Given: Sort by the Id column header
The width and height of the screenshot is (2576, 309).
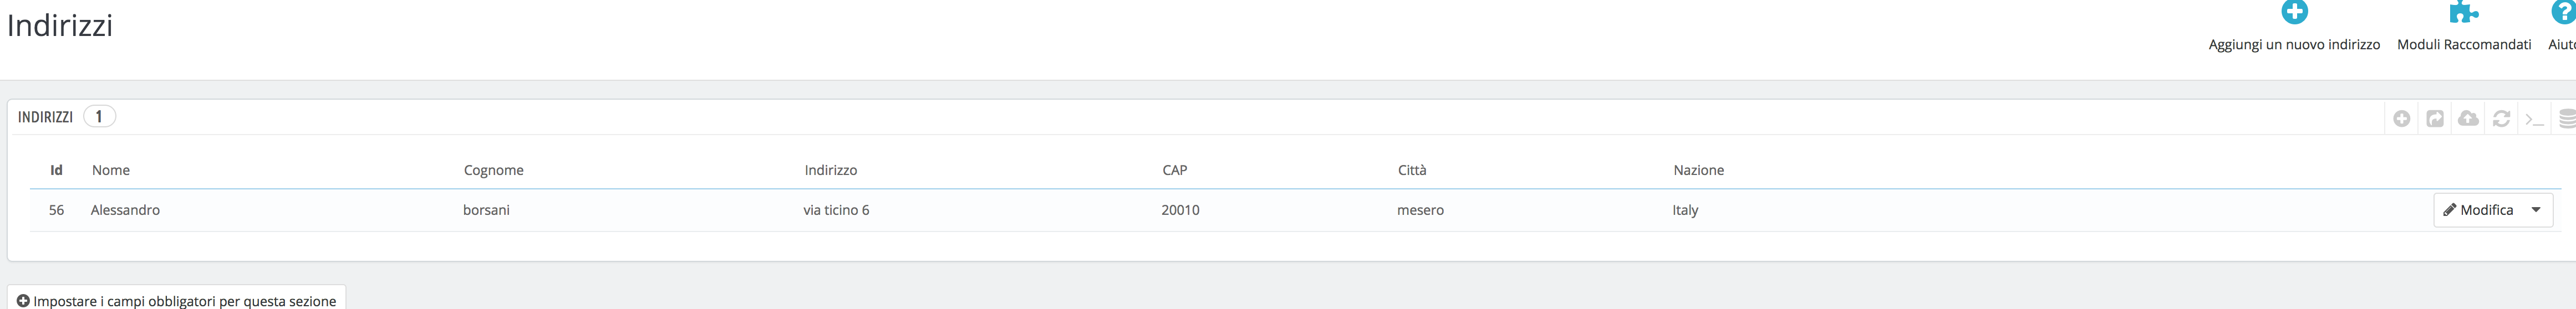Looking at the screenshot, I should coord(56,170).
